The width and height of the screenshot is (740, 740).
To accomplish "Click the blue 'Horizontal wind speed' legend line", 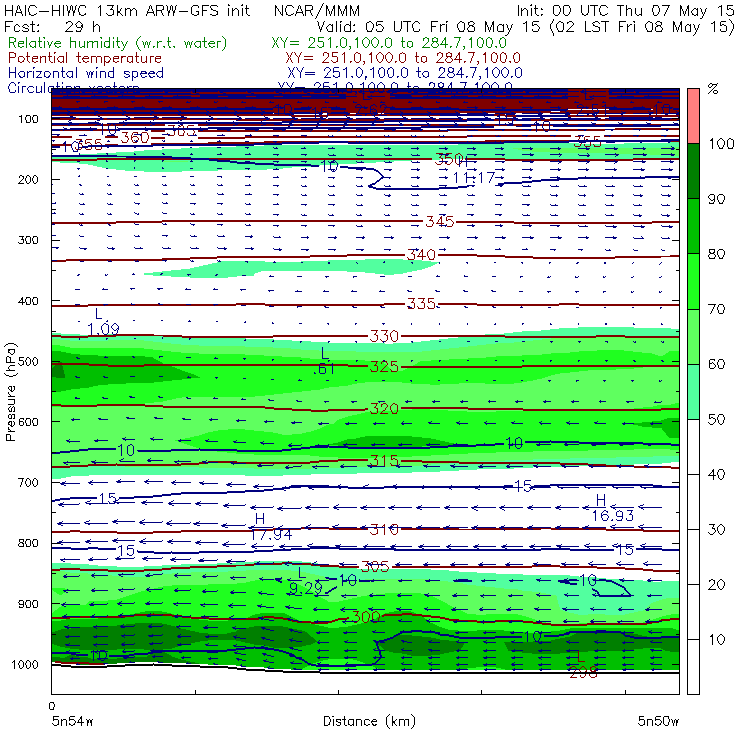I will click(86, 73).
